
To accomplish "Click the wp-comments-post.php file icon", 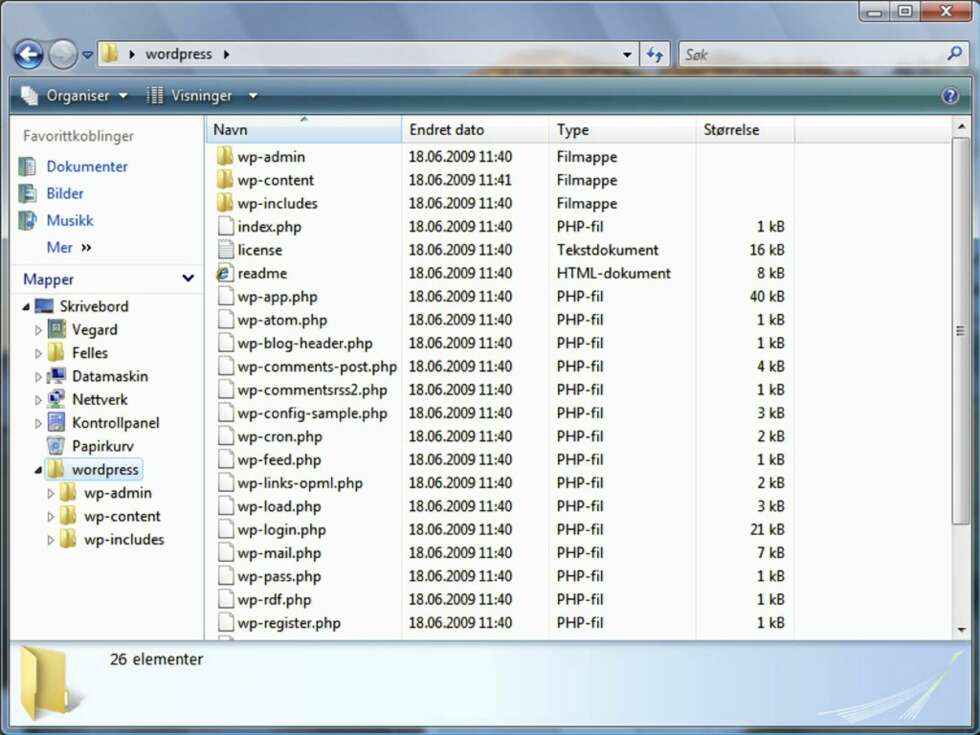I will tap(225, 366).
